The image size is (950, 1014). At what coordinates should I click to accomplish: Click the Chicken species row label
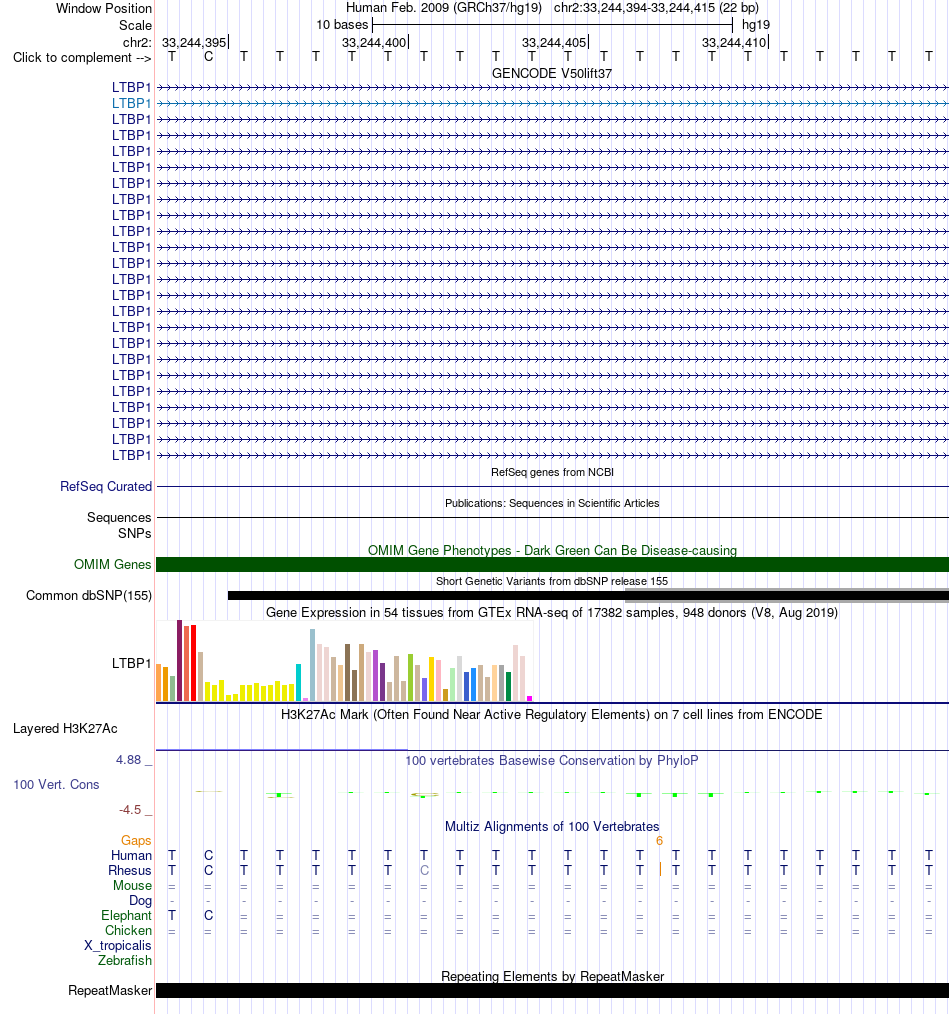[x=128, y=931]
